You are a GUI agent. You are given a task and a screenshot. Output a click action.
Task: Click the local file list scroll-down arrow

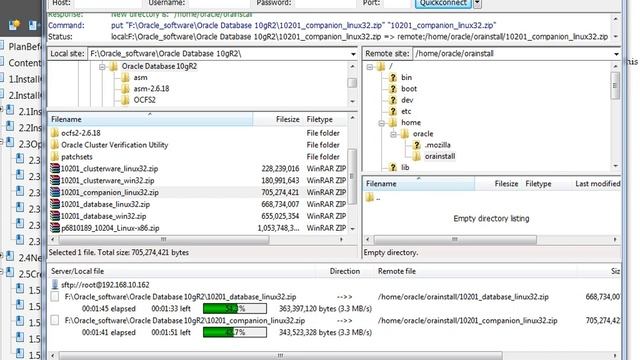coord(353,229)
